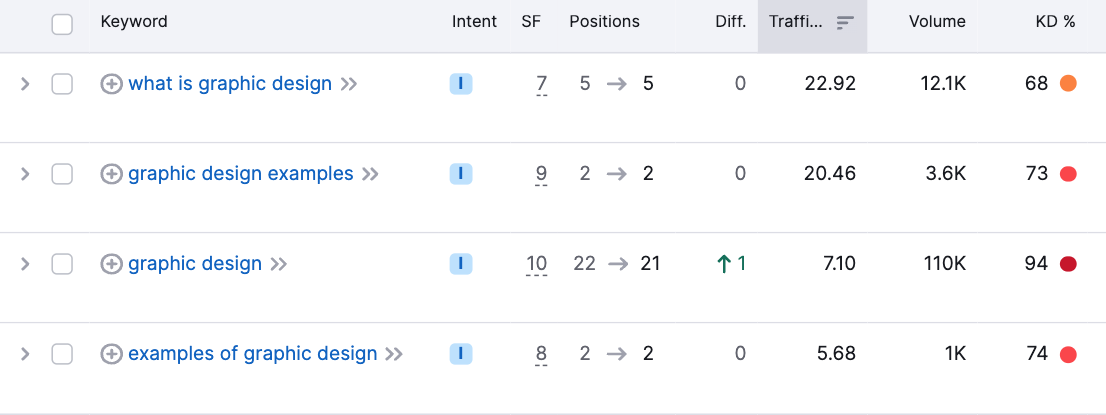Click plus icon beside 'graphic design examples'
The image size is (1106, 415).
(x=111, y=174)
